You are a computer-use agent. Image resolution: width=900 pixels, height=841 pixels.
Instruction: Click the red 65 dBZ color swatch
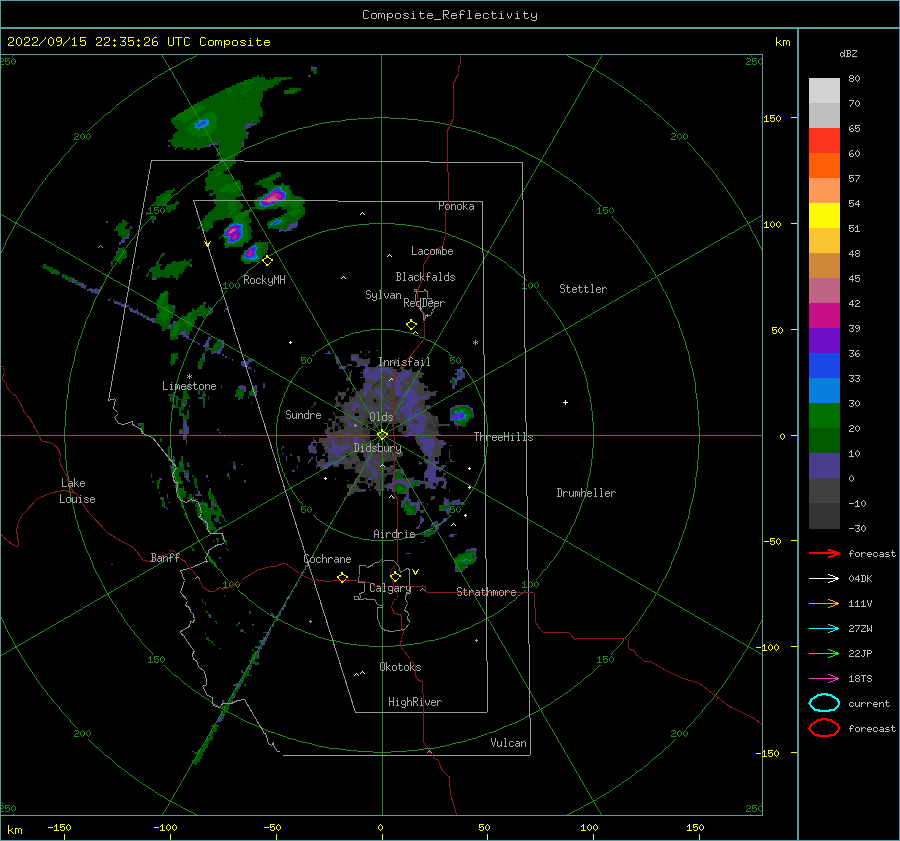pyautogui.click(x=824, y=141)
